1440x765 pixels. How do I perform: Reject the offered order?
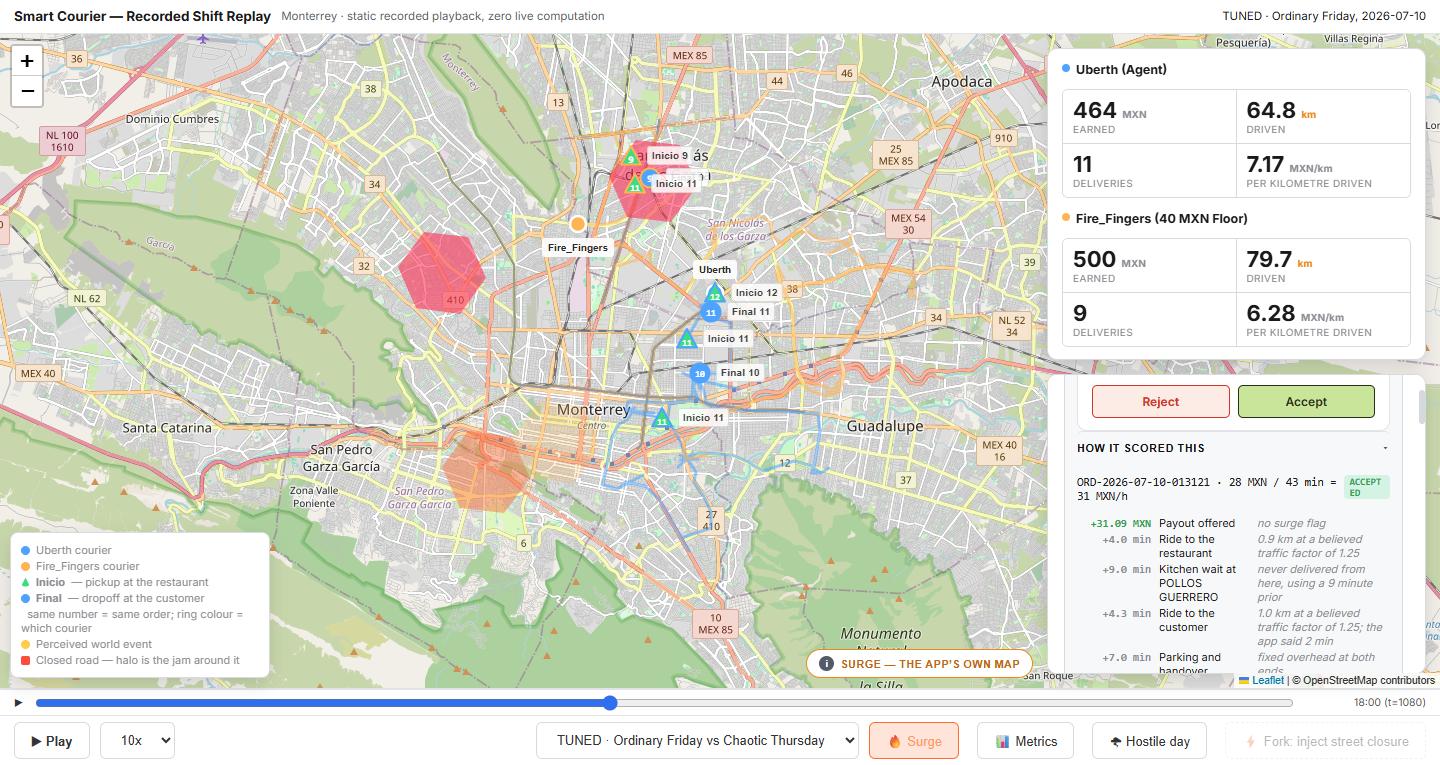click(x=1161, y=401)
